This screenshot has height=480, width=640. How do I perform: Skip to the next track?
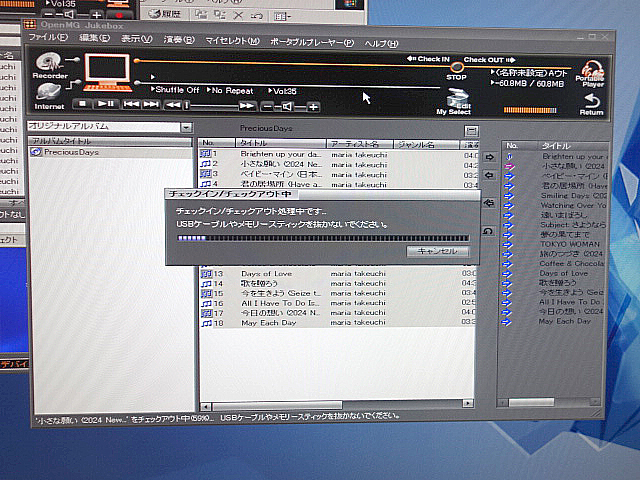(151, 104)
